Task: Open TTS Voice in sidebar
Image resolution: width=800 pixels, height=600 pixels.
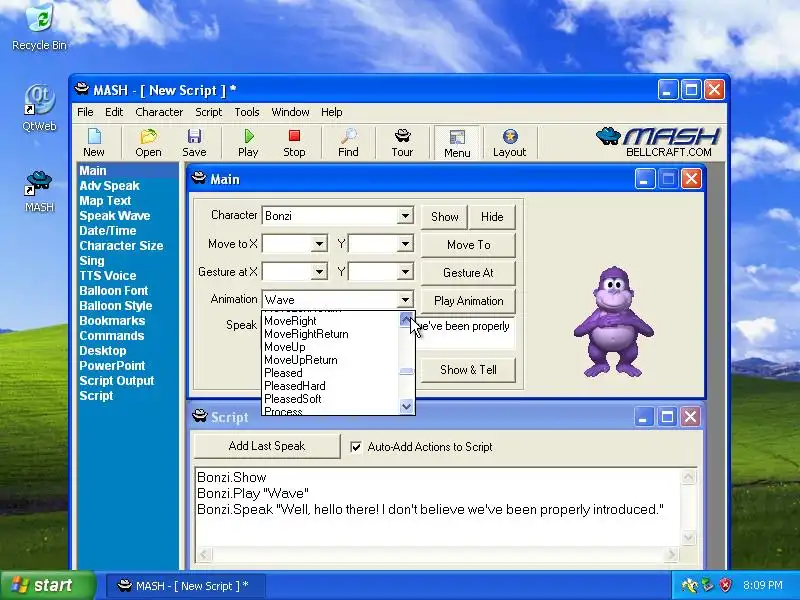Action: click(x=108, y=276)
